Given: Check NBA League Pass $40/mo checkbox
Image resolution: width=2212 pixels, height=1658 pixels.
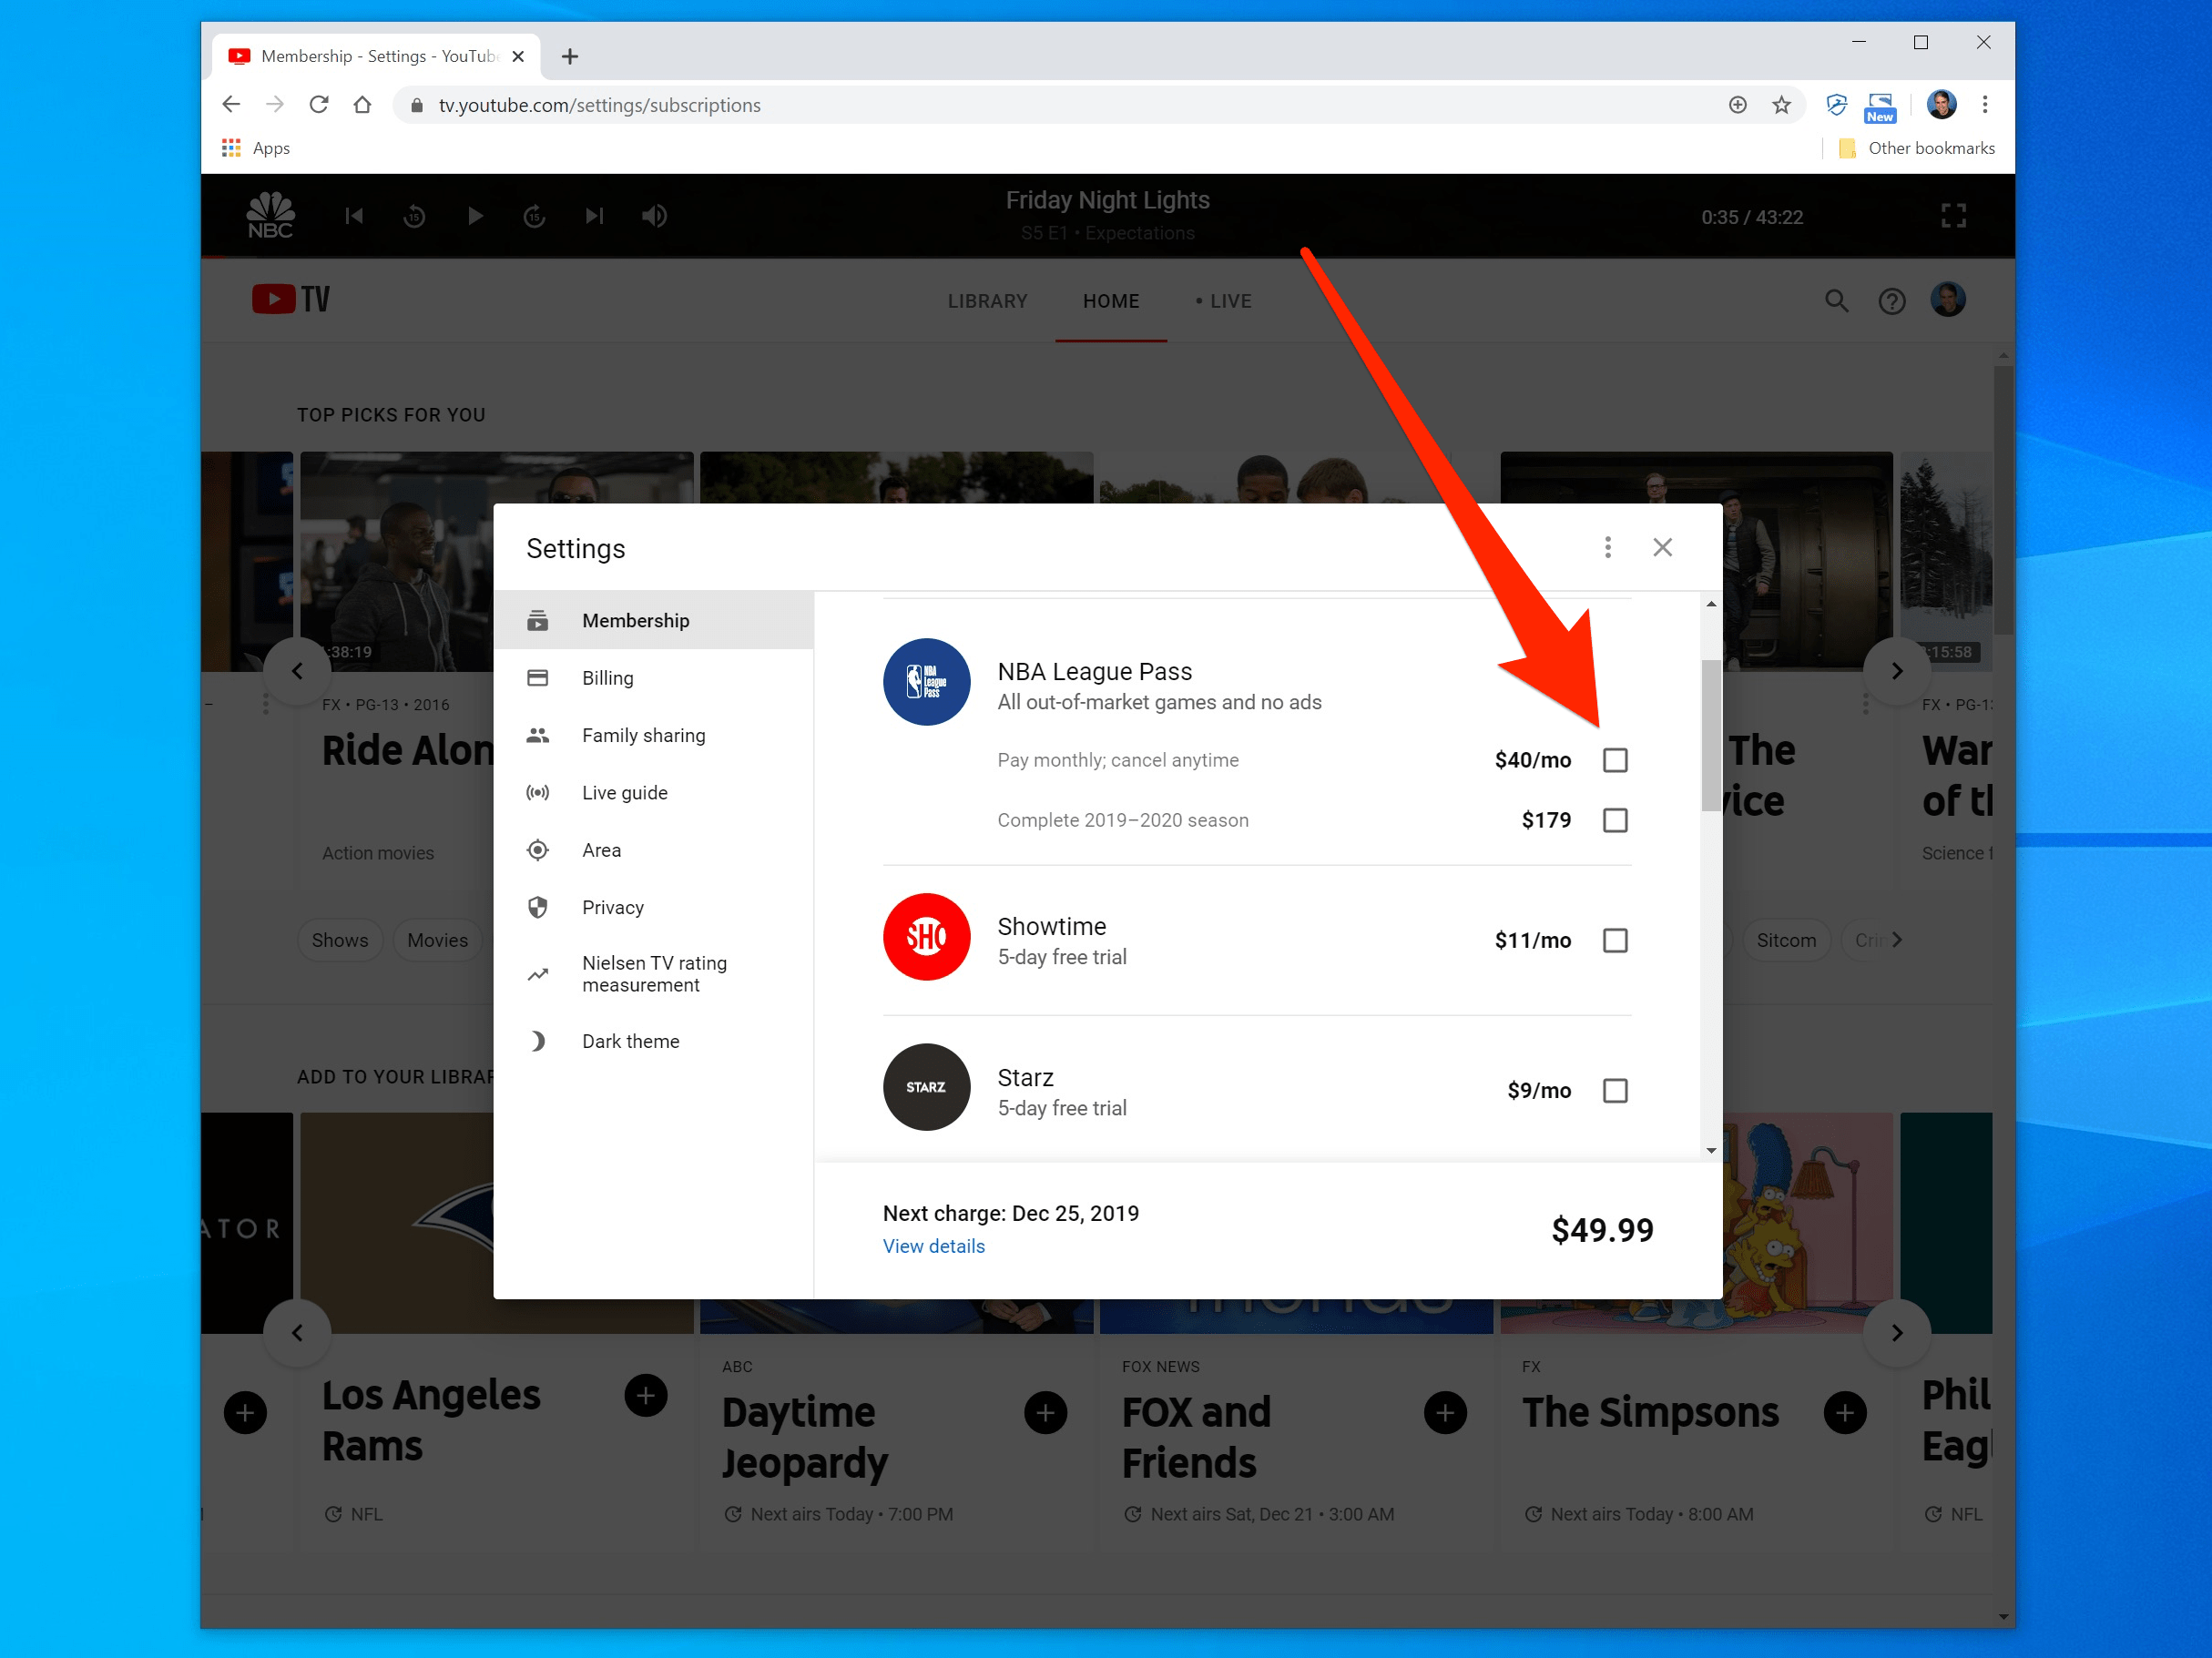Looking at the screenshot, I should (x=1614, y=760).
